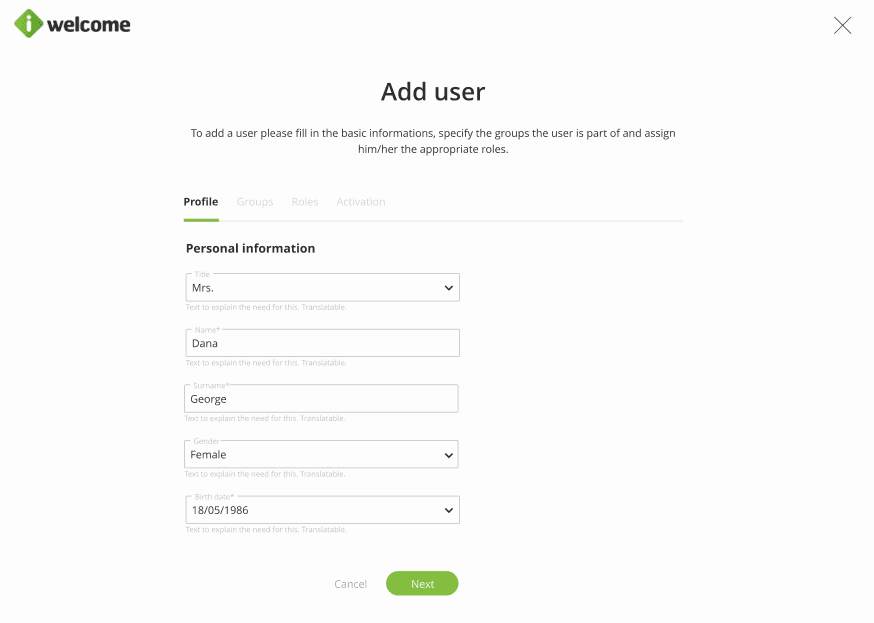Click the Mrs. value in Title
Image resolution: width=874 pixels, height=623 pixels.
(203, 288)
